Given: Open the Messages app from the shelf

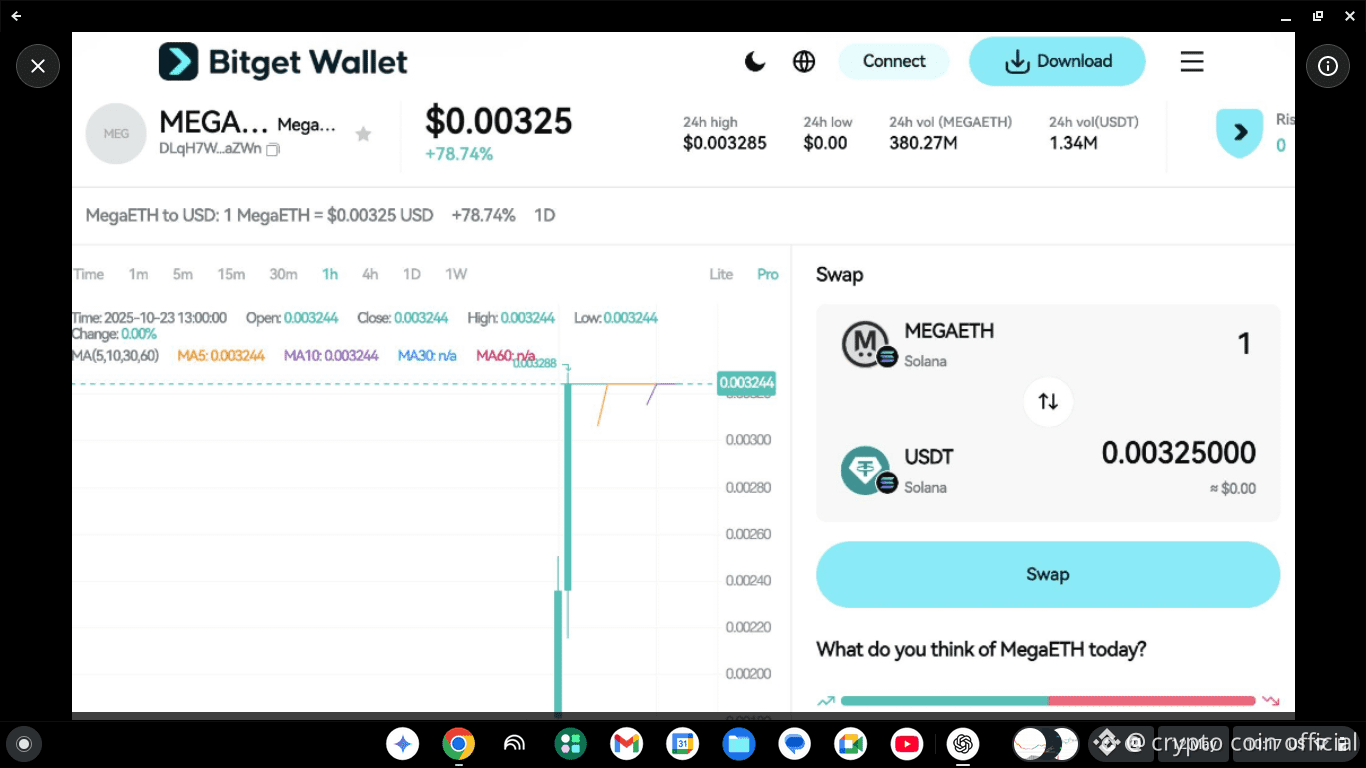Looking at the screenshot, I should (795, 743).
